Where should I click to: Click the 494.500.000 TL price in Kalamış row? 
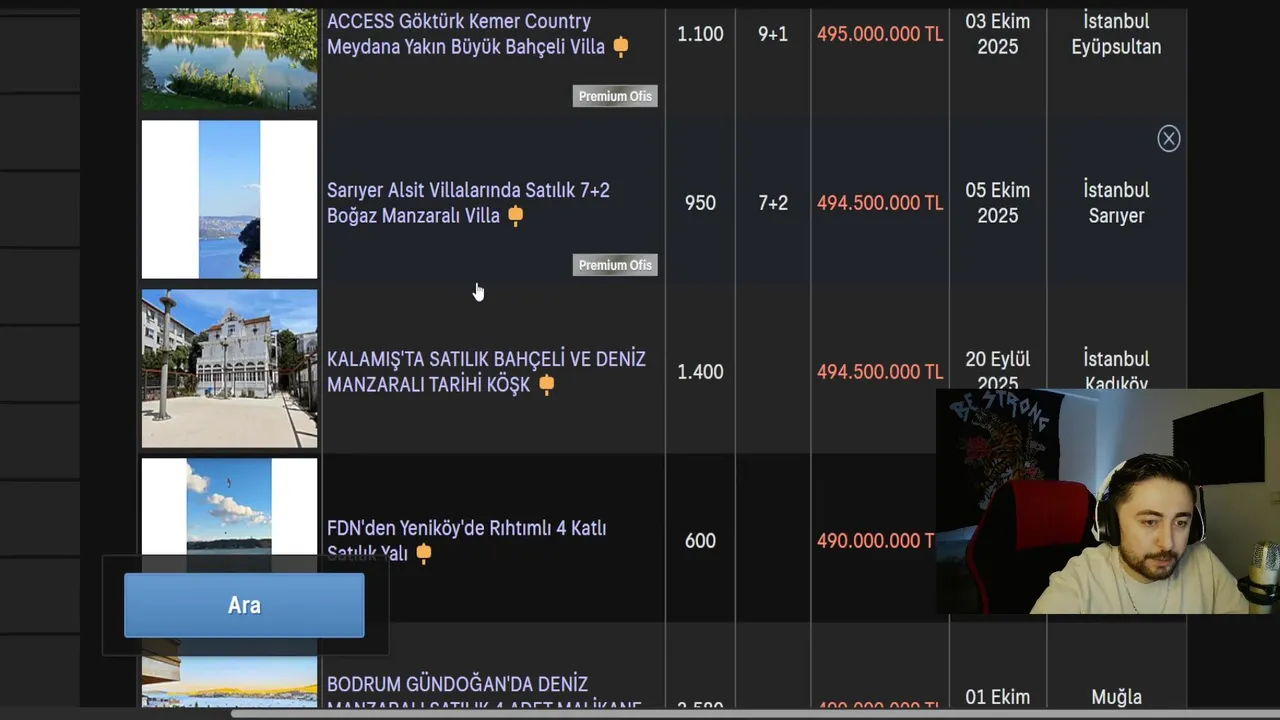pyautogui.click(x=880, y=372)
